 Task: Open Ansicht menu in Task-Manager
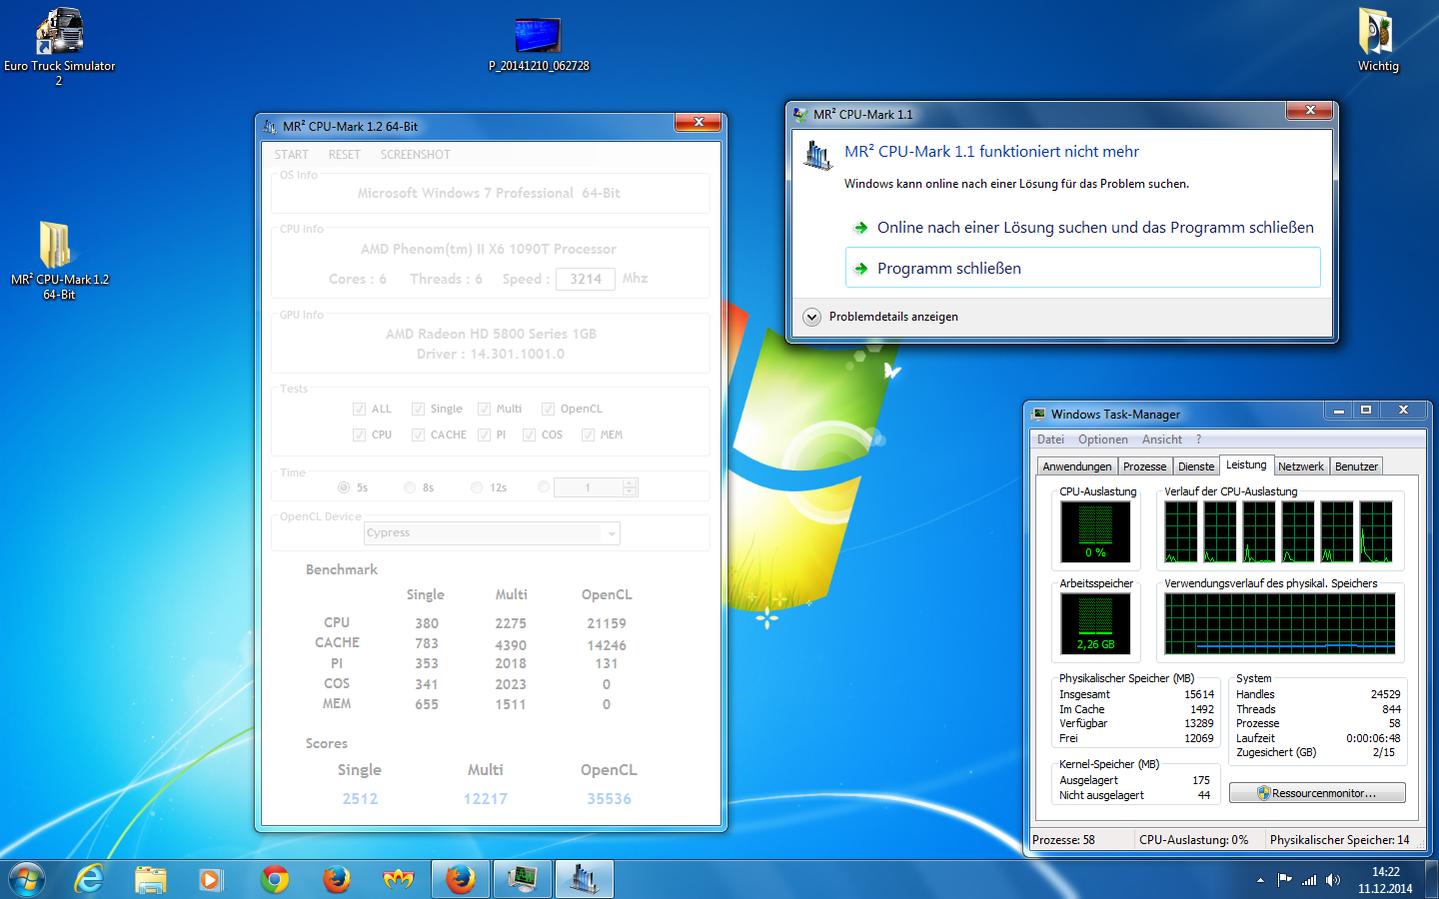coord(1162,439)
